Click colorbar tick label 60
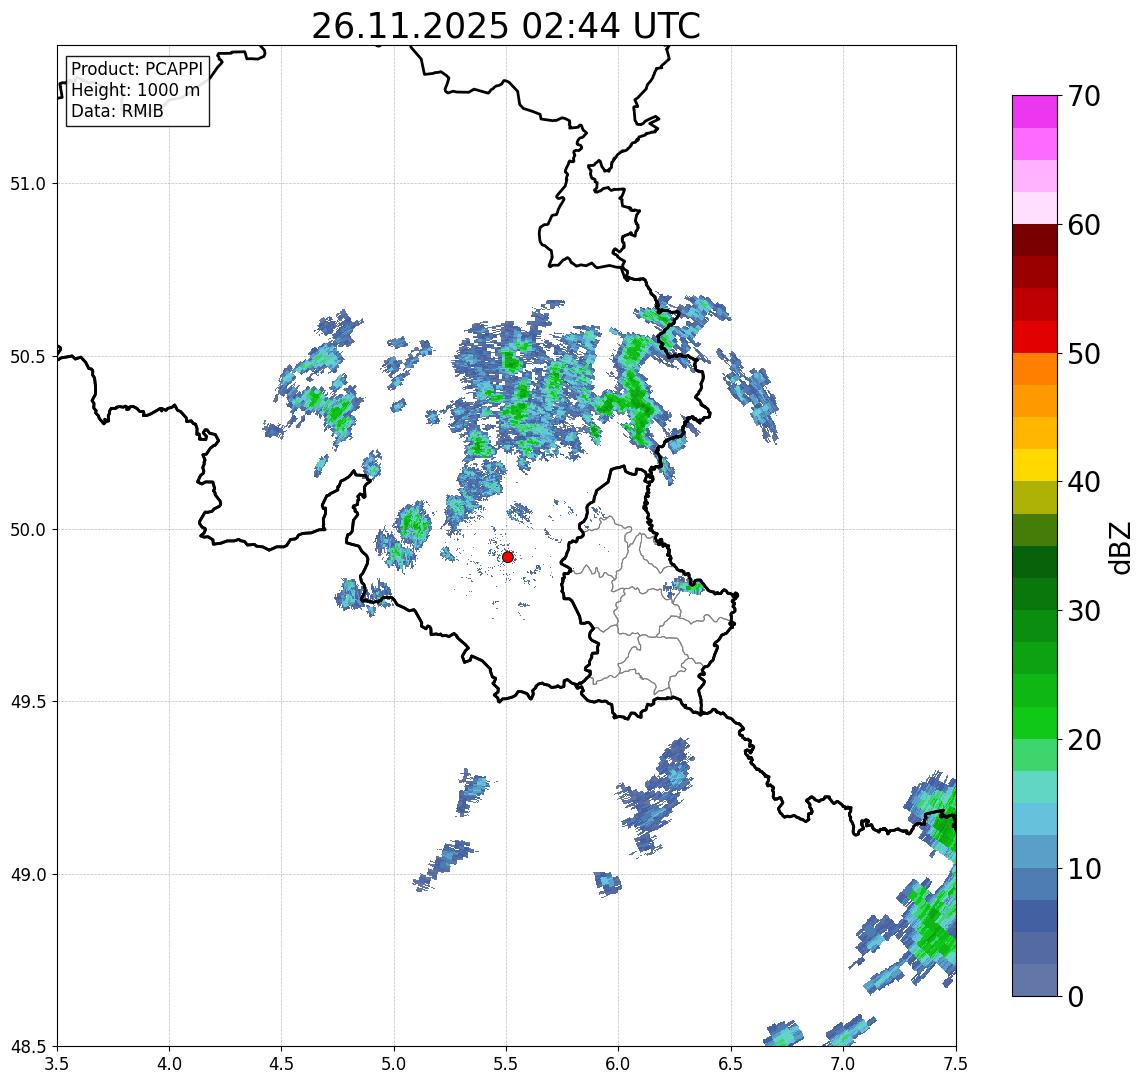 click(x=1084, y=226)
